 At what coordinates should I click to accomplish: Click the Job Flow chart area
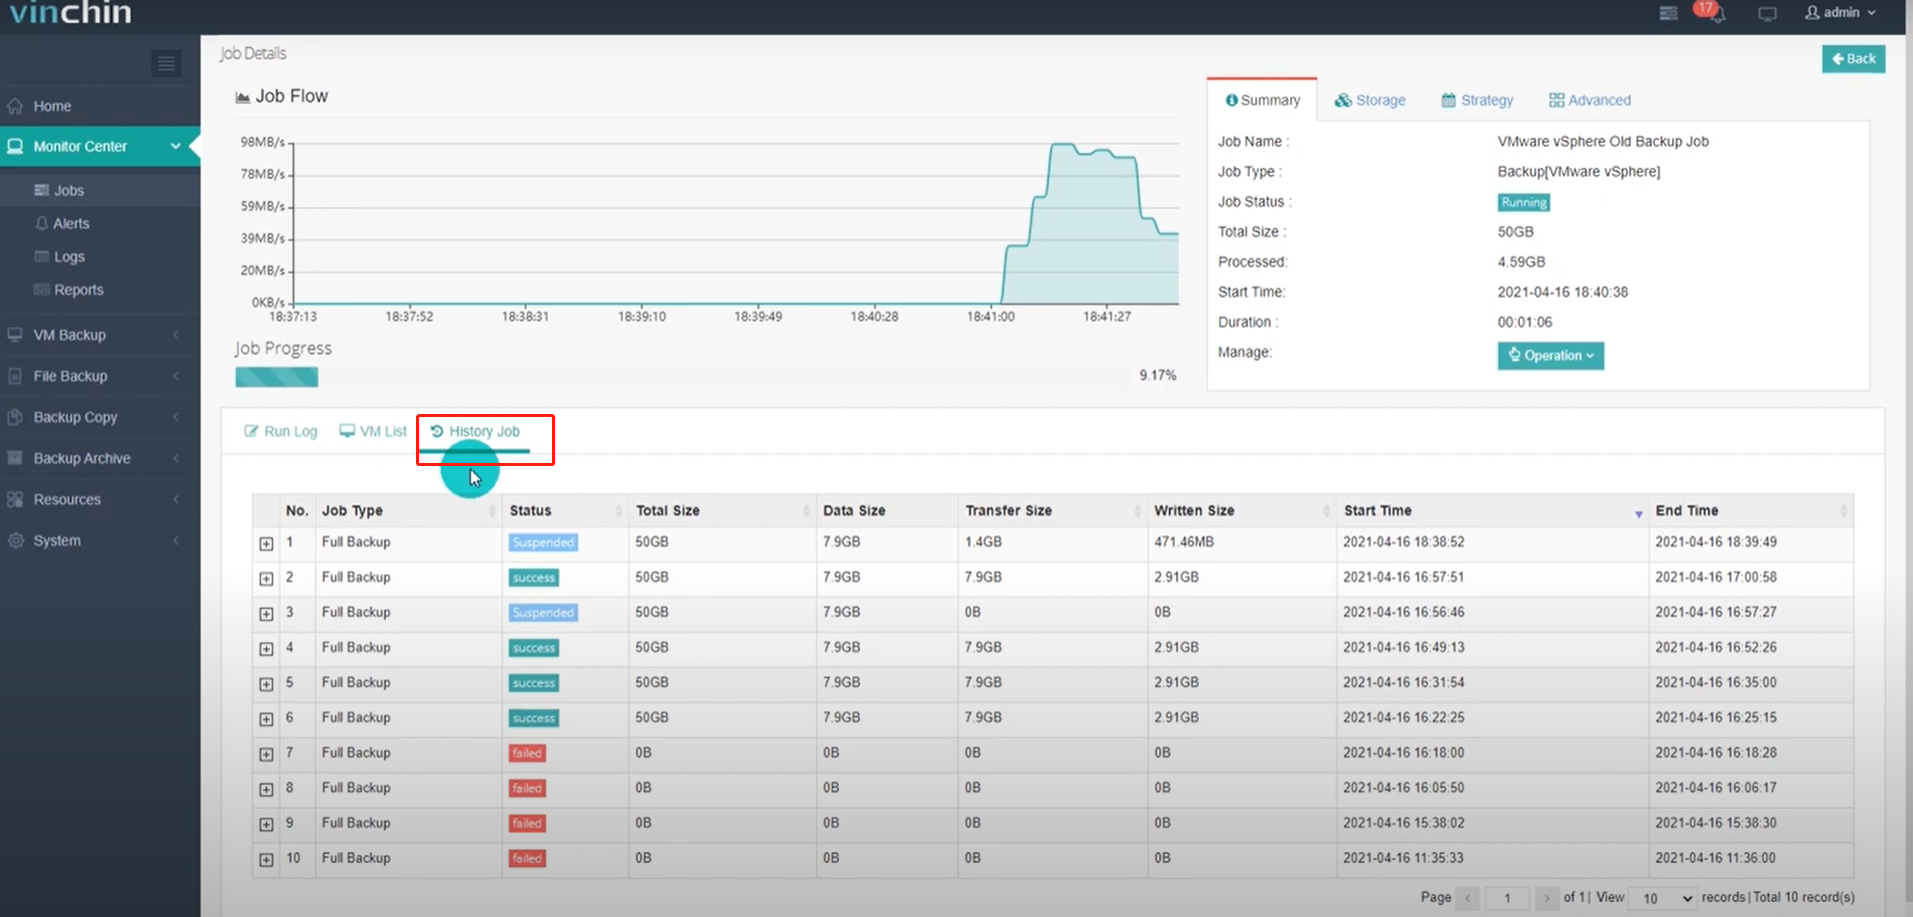[x=735, y=223]
